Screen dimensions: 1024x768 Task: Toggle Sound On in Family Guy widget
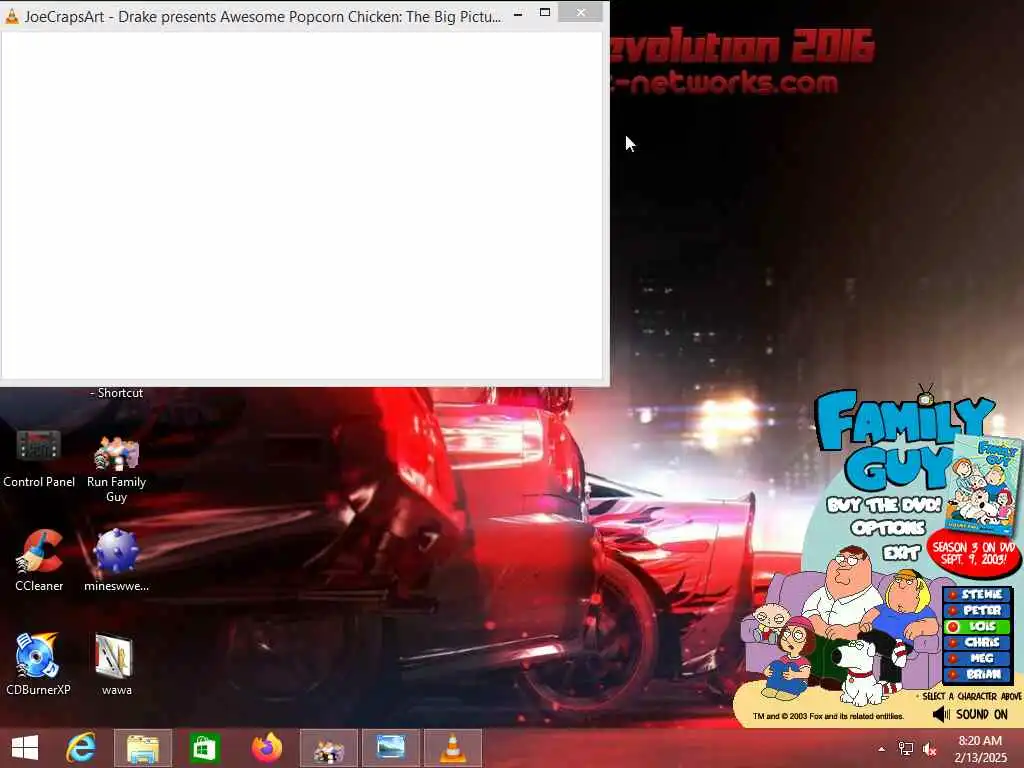click(x=970, y=714)
